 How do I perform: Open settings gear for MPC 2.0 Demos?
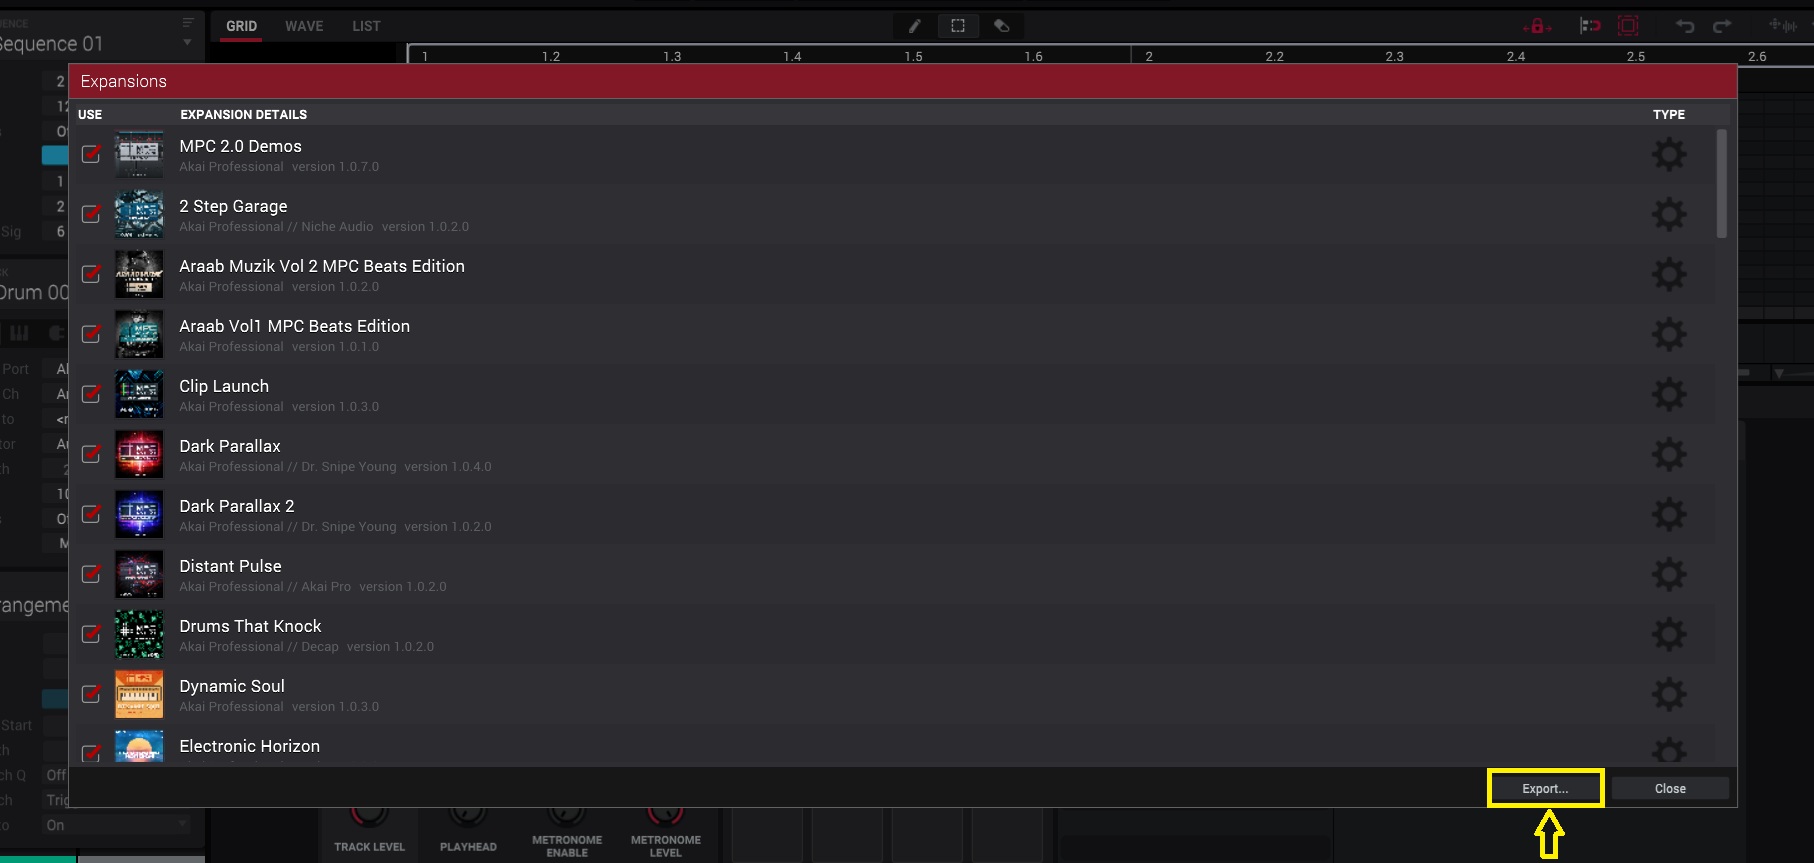[x=1668, y=154]
